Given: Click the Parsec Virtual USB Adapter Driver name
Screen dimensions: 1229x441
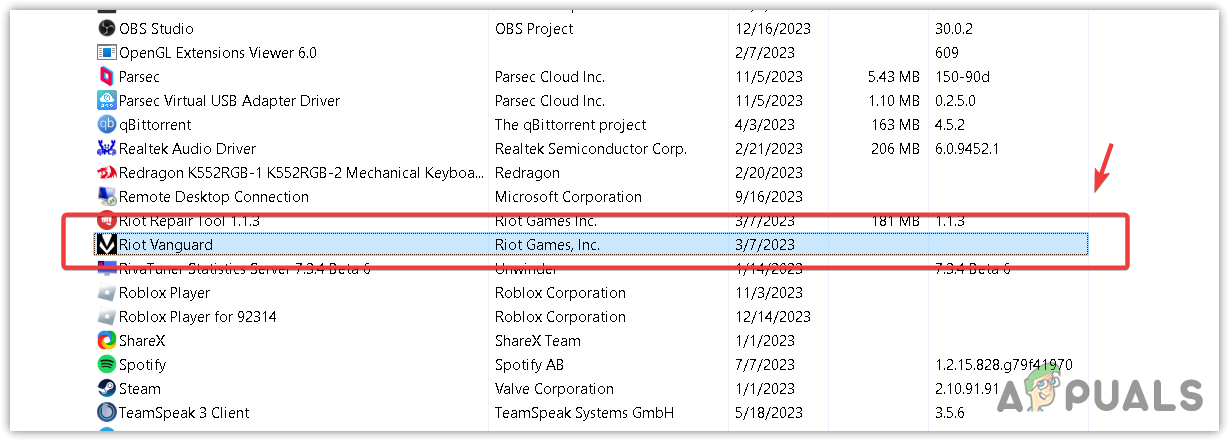Looking at the screenshot, I should pyautogui.click(x=229, y=101).
